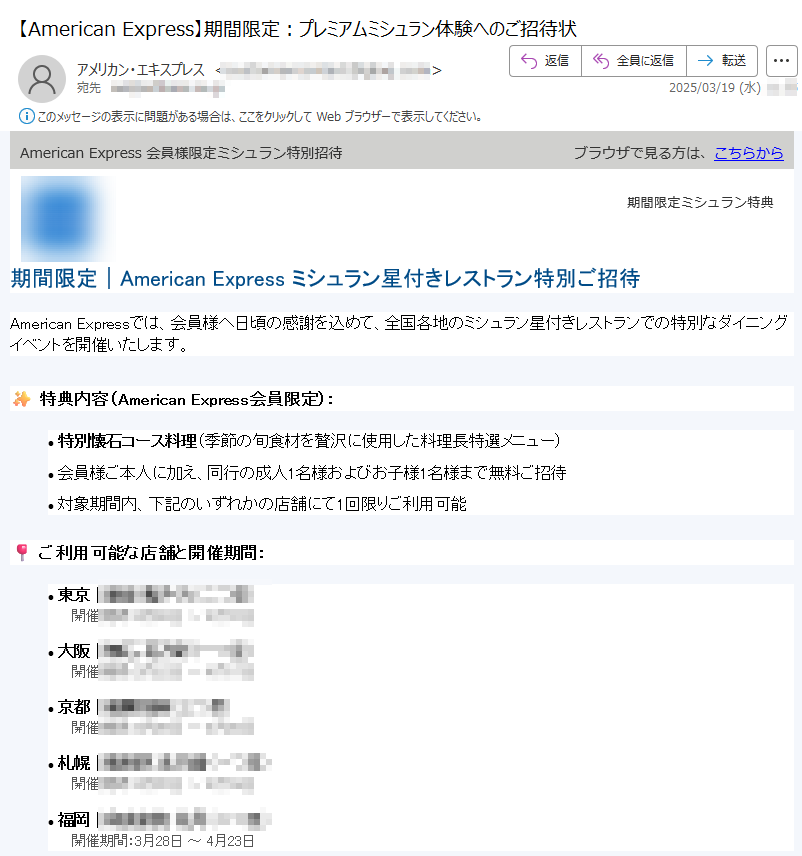Open the more actions ellipsis menu
This screenshot has width=802, height=856.
pyautogui.click(x=781, y=61)
